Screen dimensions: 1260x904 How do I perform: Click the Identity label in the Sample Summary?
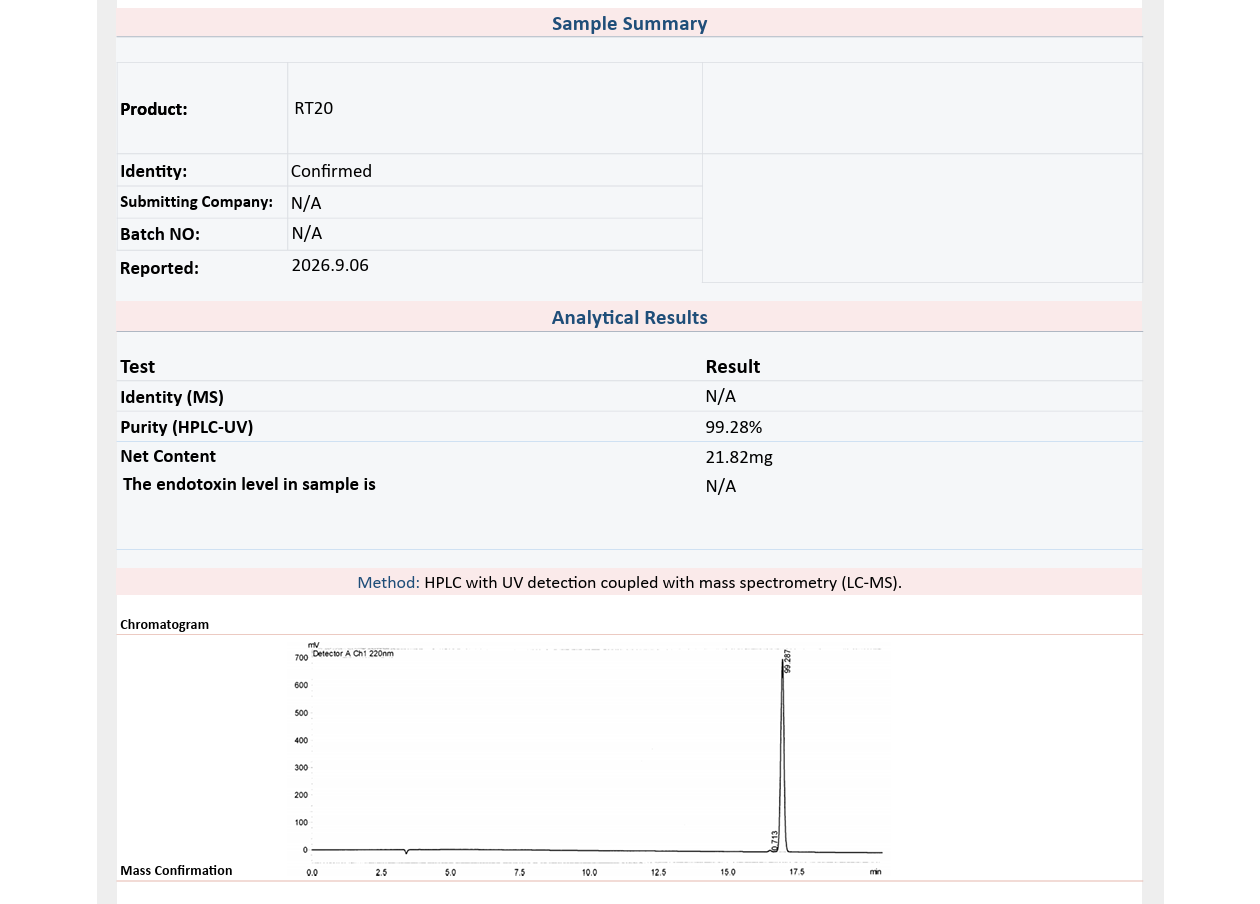[153, 171]
